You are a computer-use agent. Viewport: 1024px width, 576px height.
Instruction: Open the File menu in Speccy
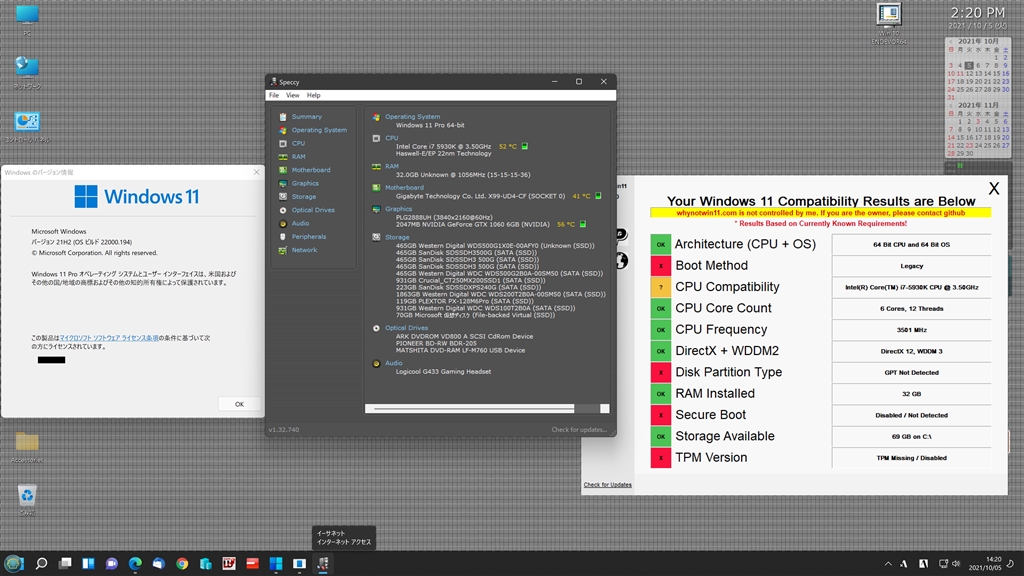tap(273, 95)
